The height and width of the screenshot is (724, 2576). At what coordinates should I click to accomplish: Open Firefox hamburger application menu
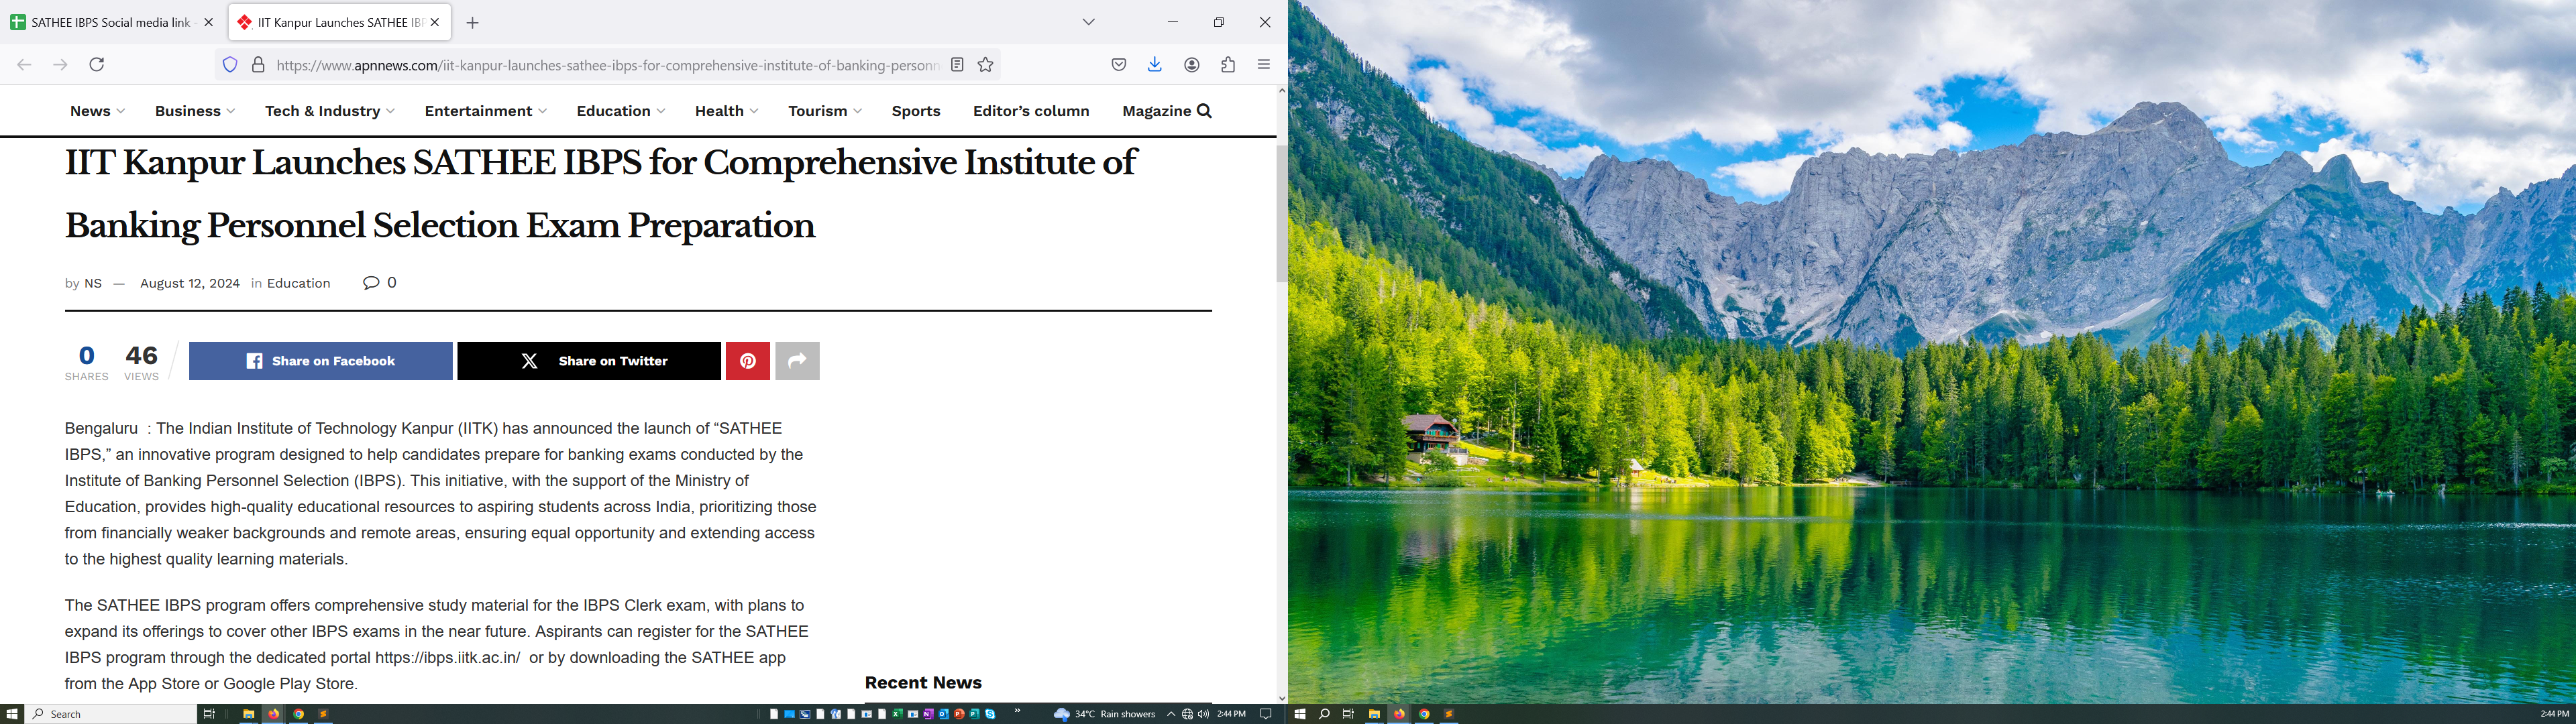click(1264, 65)
